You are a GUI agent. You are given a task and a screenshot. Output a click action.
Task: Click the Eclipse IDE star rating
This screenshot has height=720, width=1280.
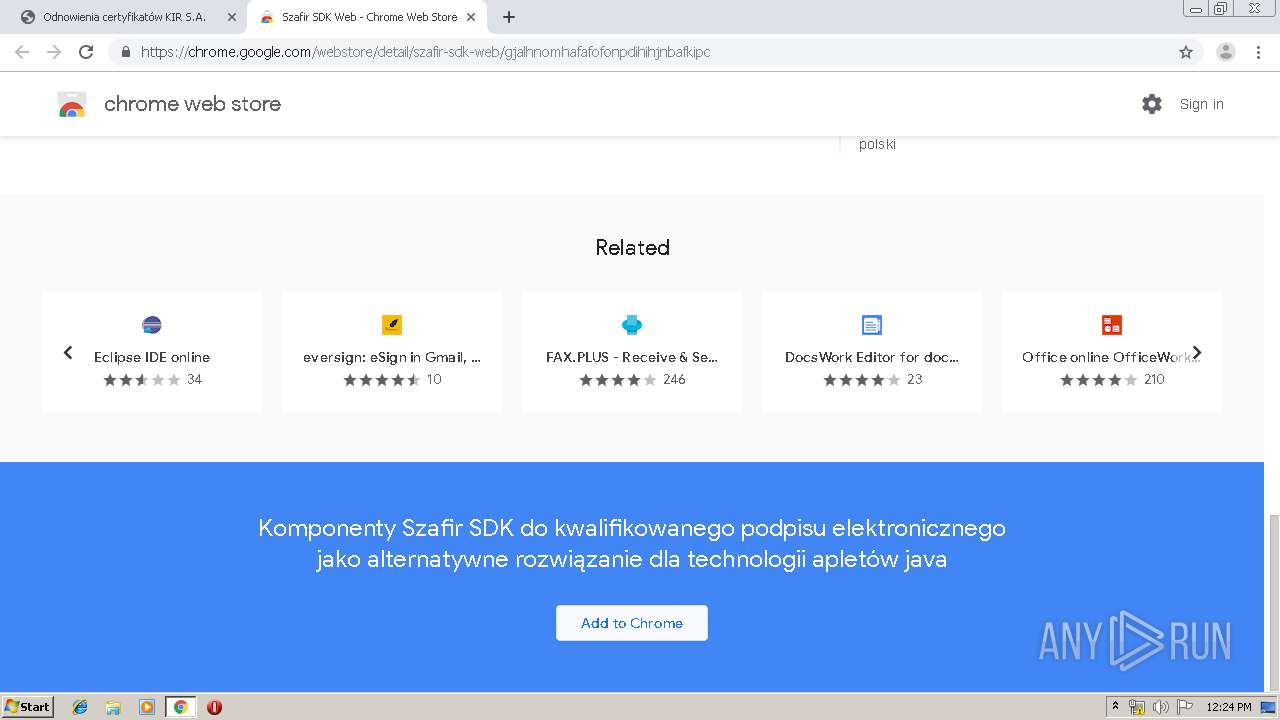pyautogui.click(x=143, y=380)
